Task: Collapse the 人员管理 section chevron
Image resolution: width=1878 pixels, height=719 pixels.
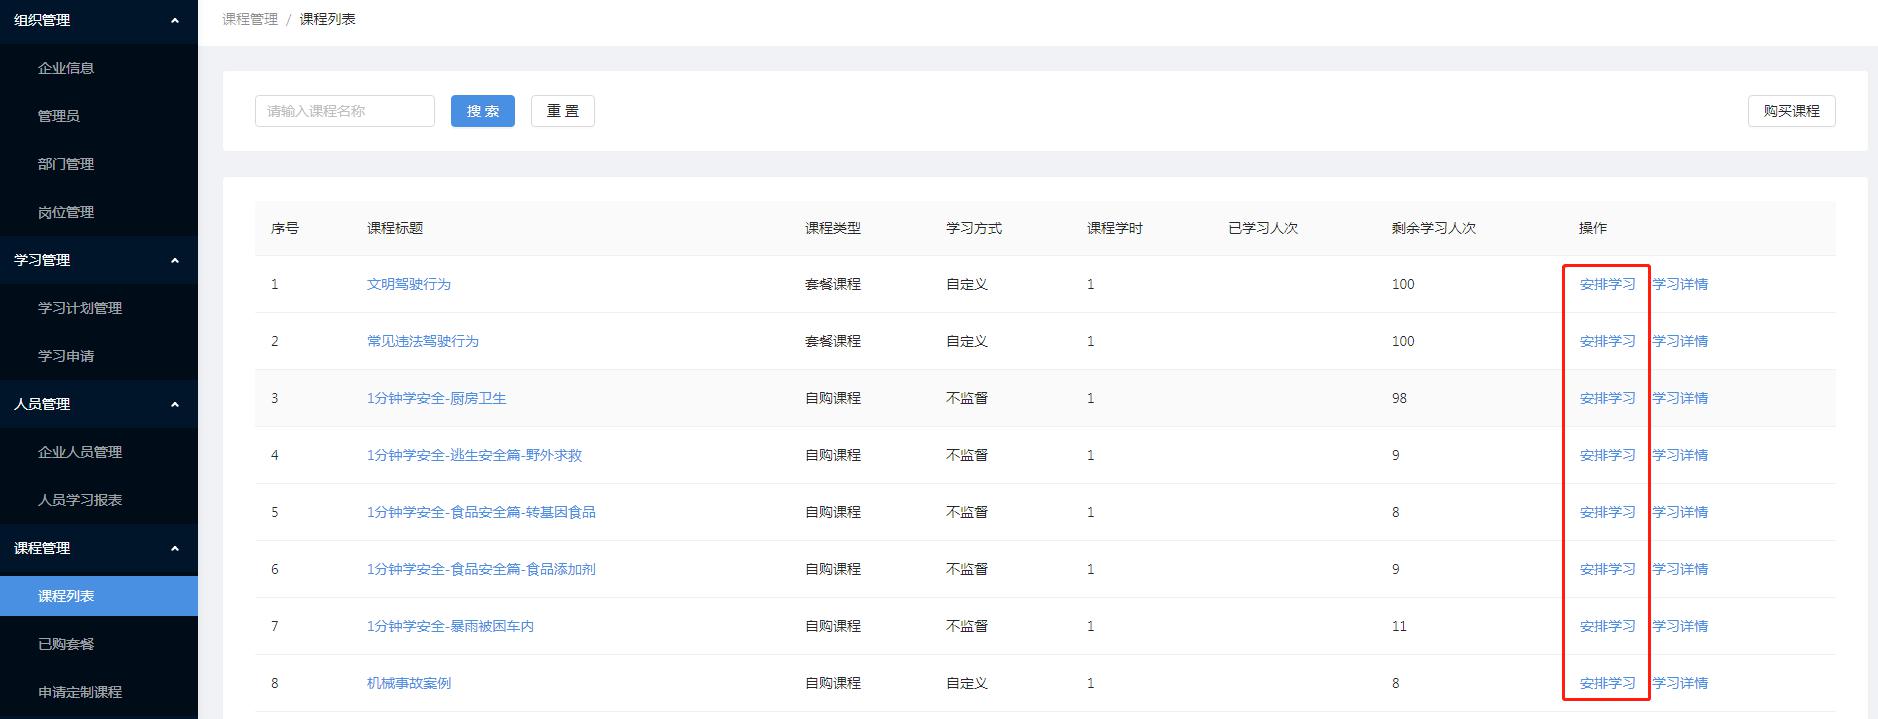Action: point(175,404)
